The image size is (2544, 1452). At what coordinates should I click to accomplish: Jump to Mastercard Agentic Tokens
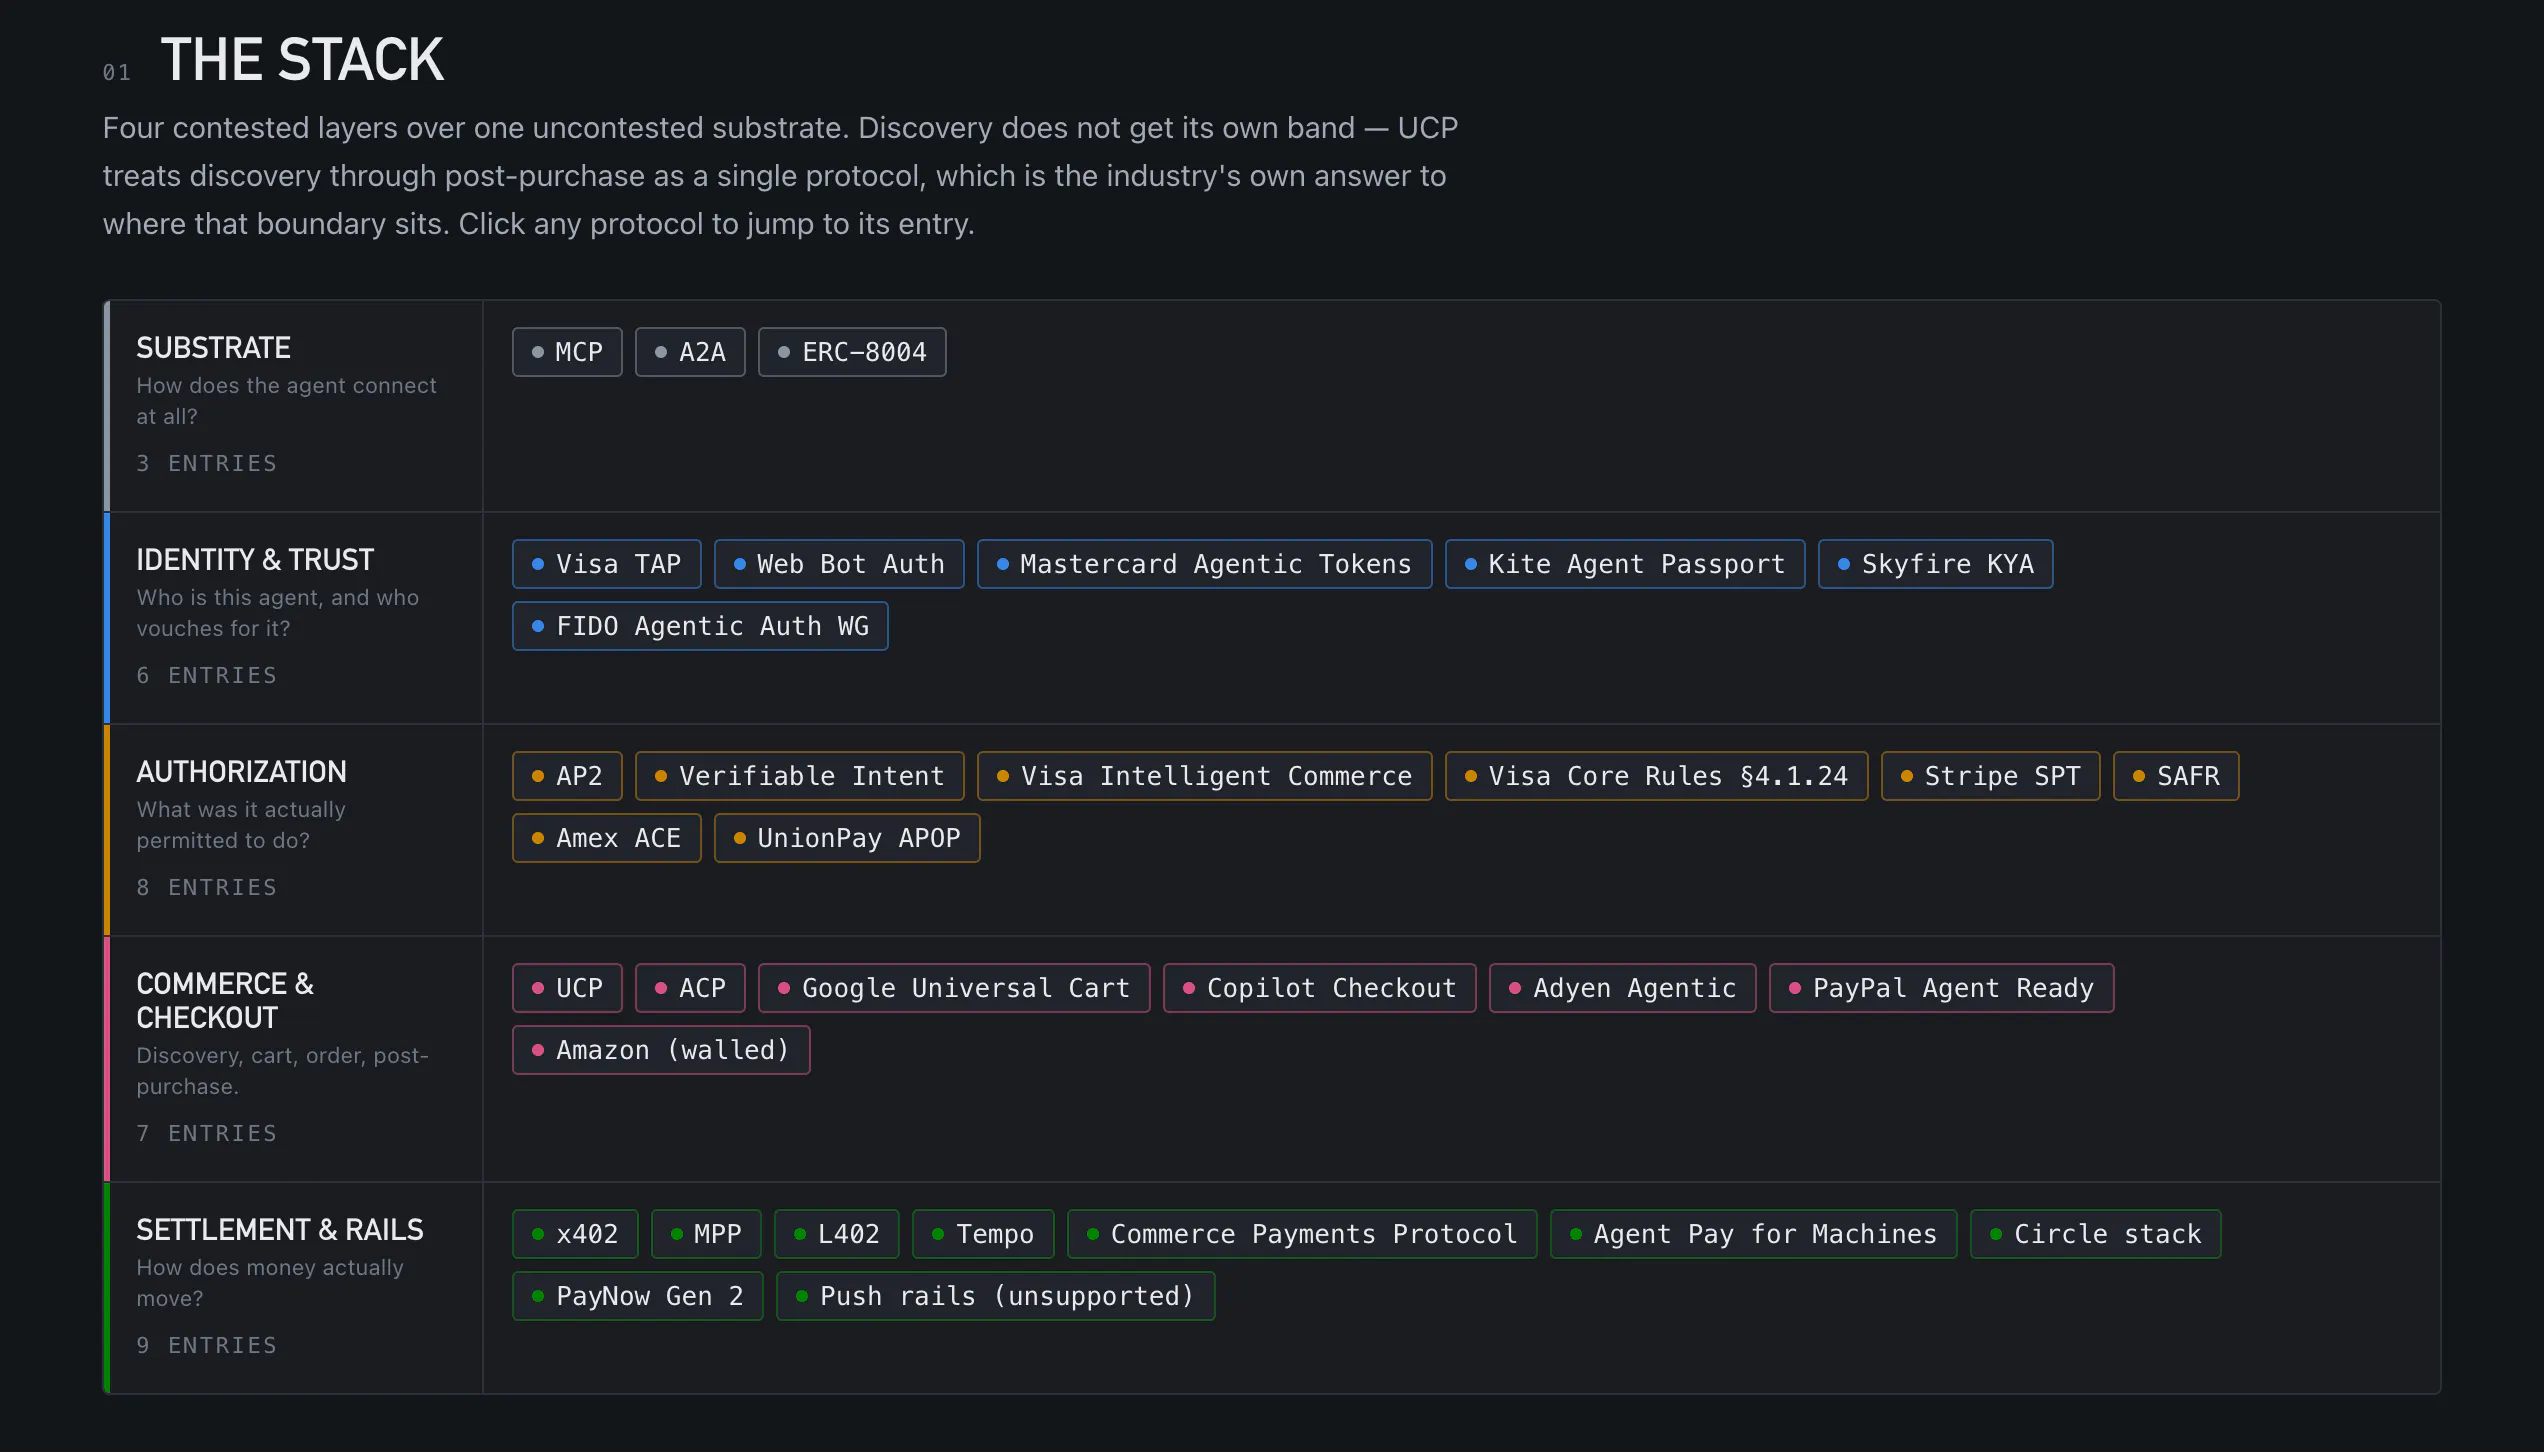point(1204,564)
